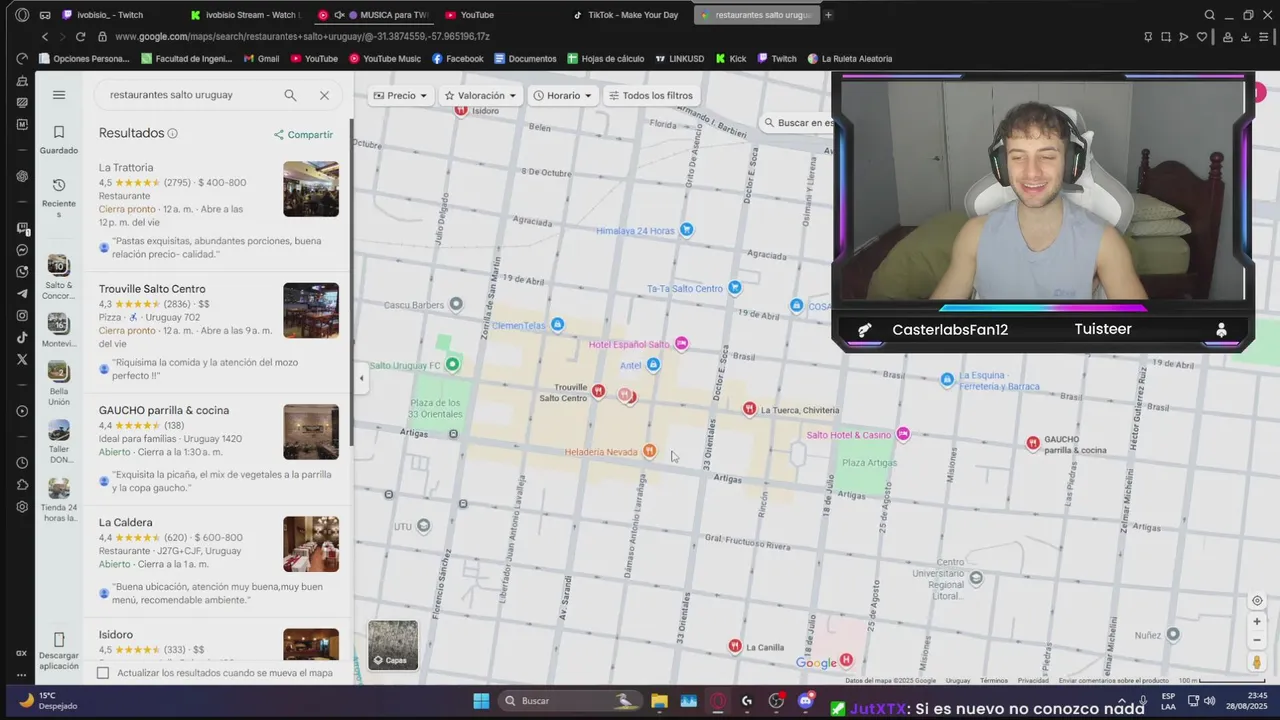The width and height of the screenshot is (1280, 720).
Task: Clear the search with the X icon
Action: click(324, 95)
